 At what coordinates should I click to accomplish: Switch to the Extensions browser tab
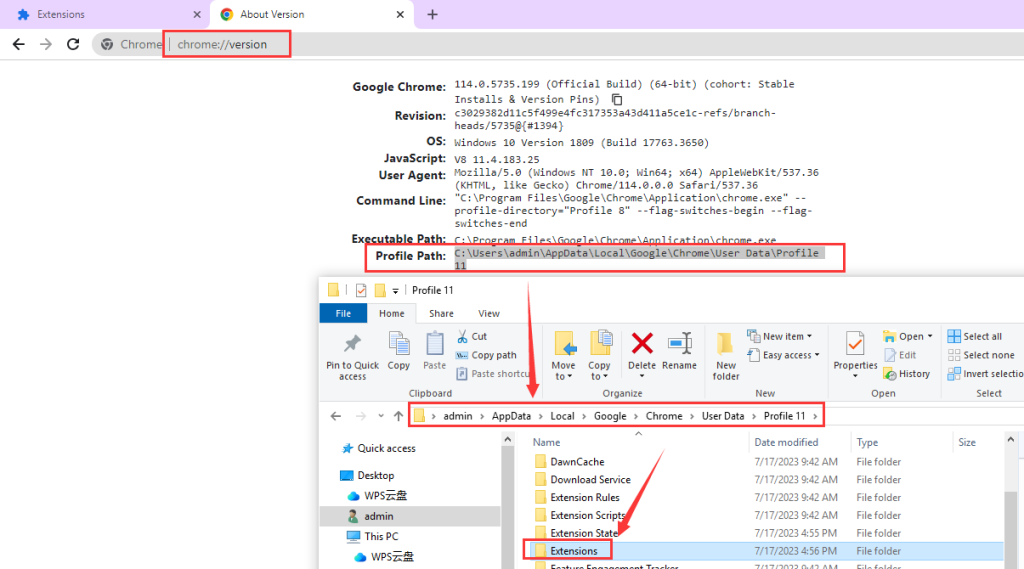[x=104, y=14]
